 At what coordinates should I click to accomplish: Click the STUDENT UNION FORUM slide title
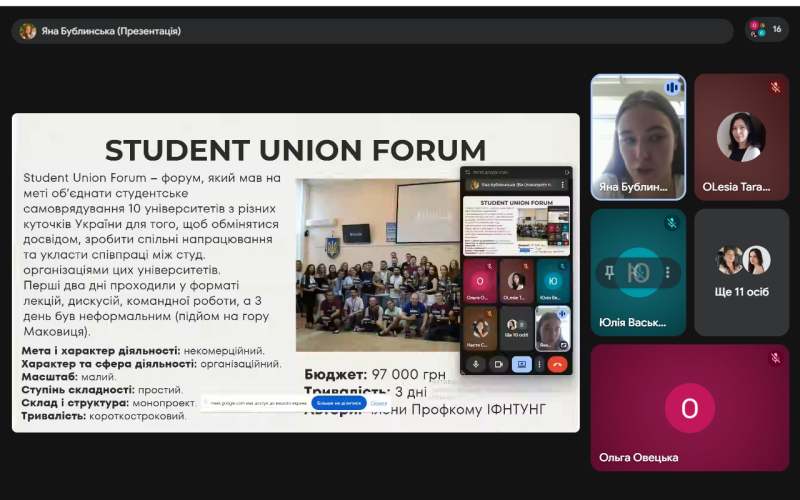click(x=295, y=150)
